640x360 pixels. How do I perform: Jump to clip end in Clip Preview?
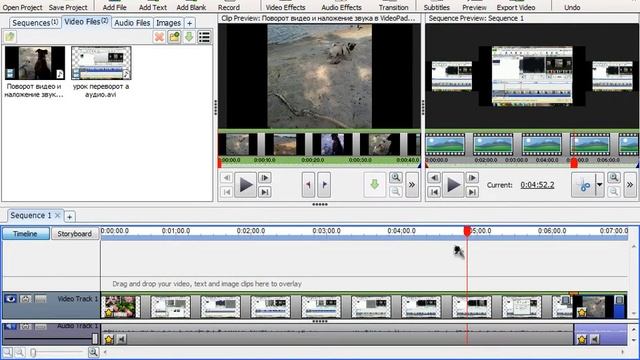(264, 192)
